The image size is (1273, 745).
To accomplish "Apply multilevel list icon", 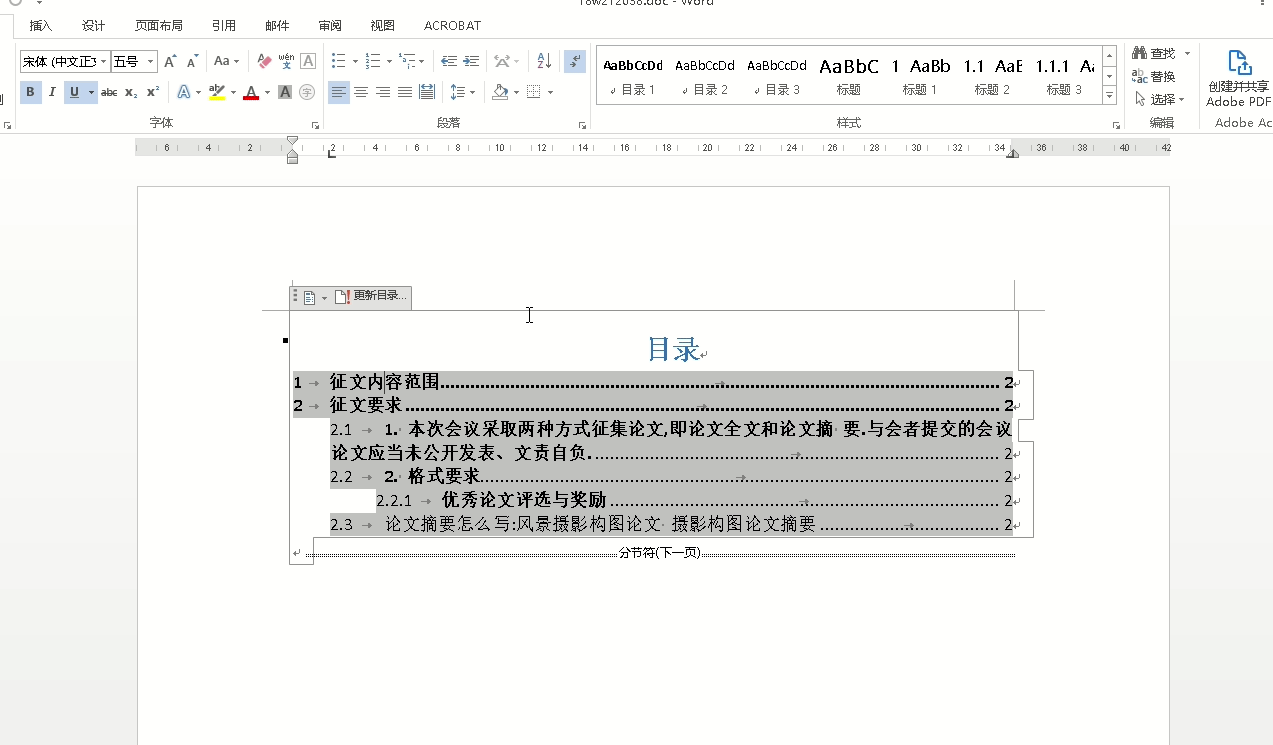I will click(406, 62).
